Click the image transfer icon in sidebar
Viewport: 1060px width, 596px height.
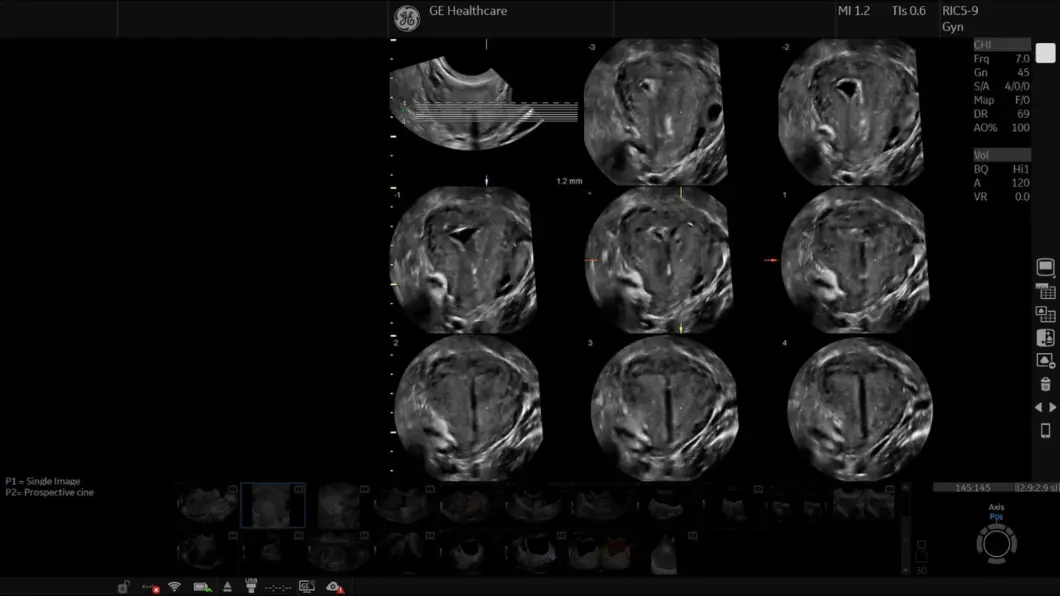click(x=1045, y=338)
